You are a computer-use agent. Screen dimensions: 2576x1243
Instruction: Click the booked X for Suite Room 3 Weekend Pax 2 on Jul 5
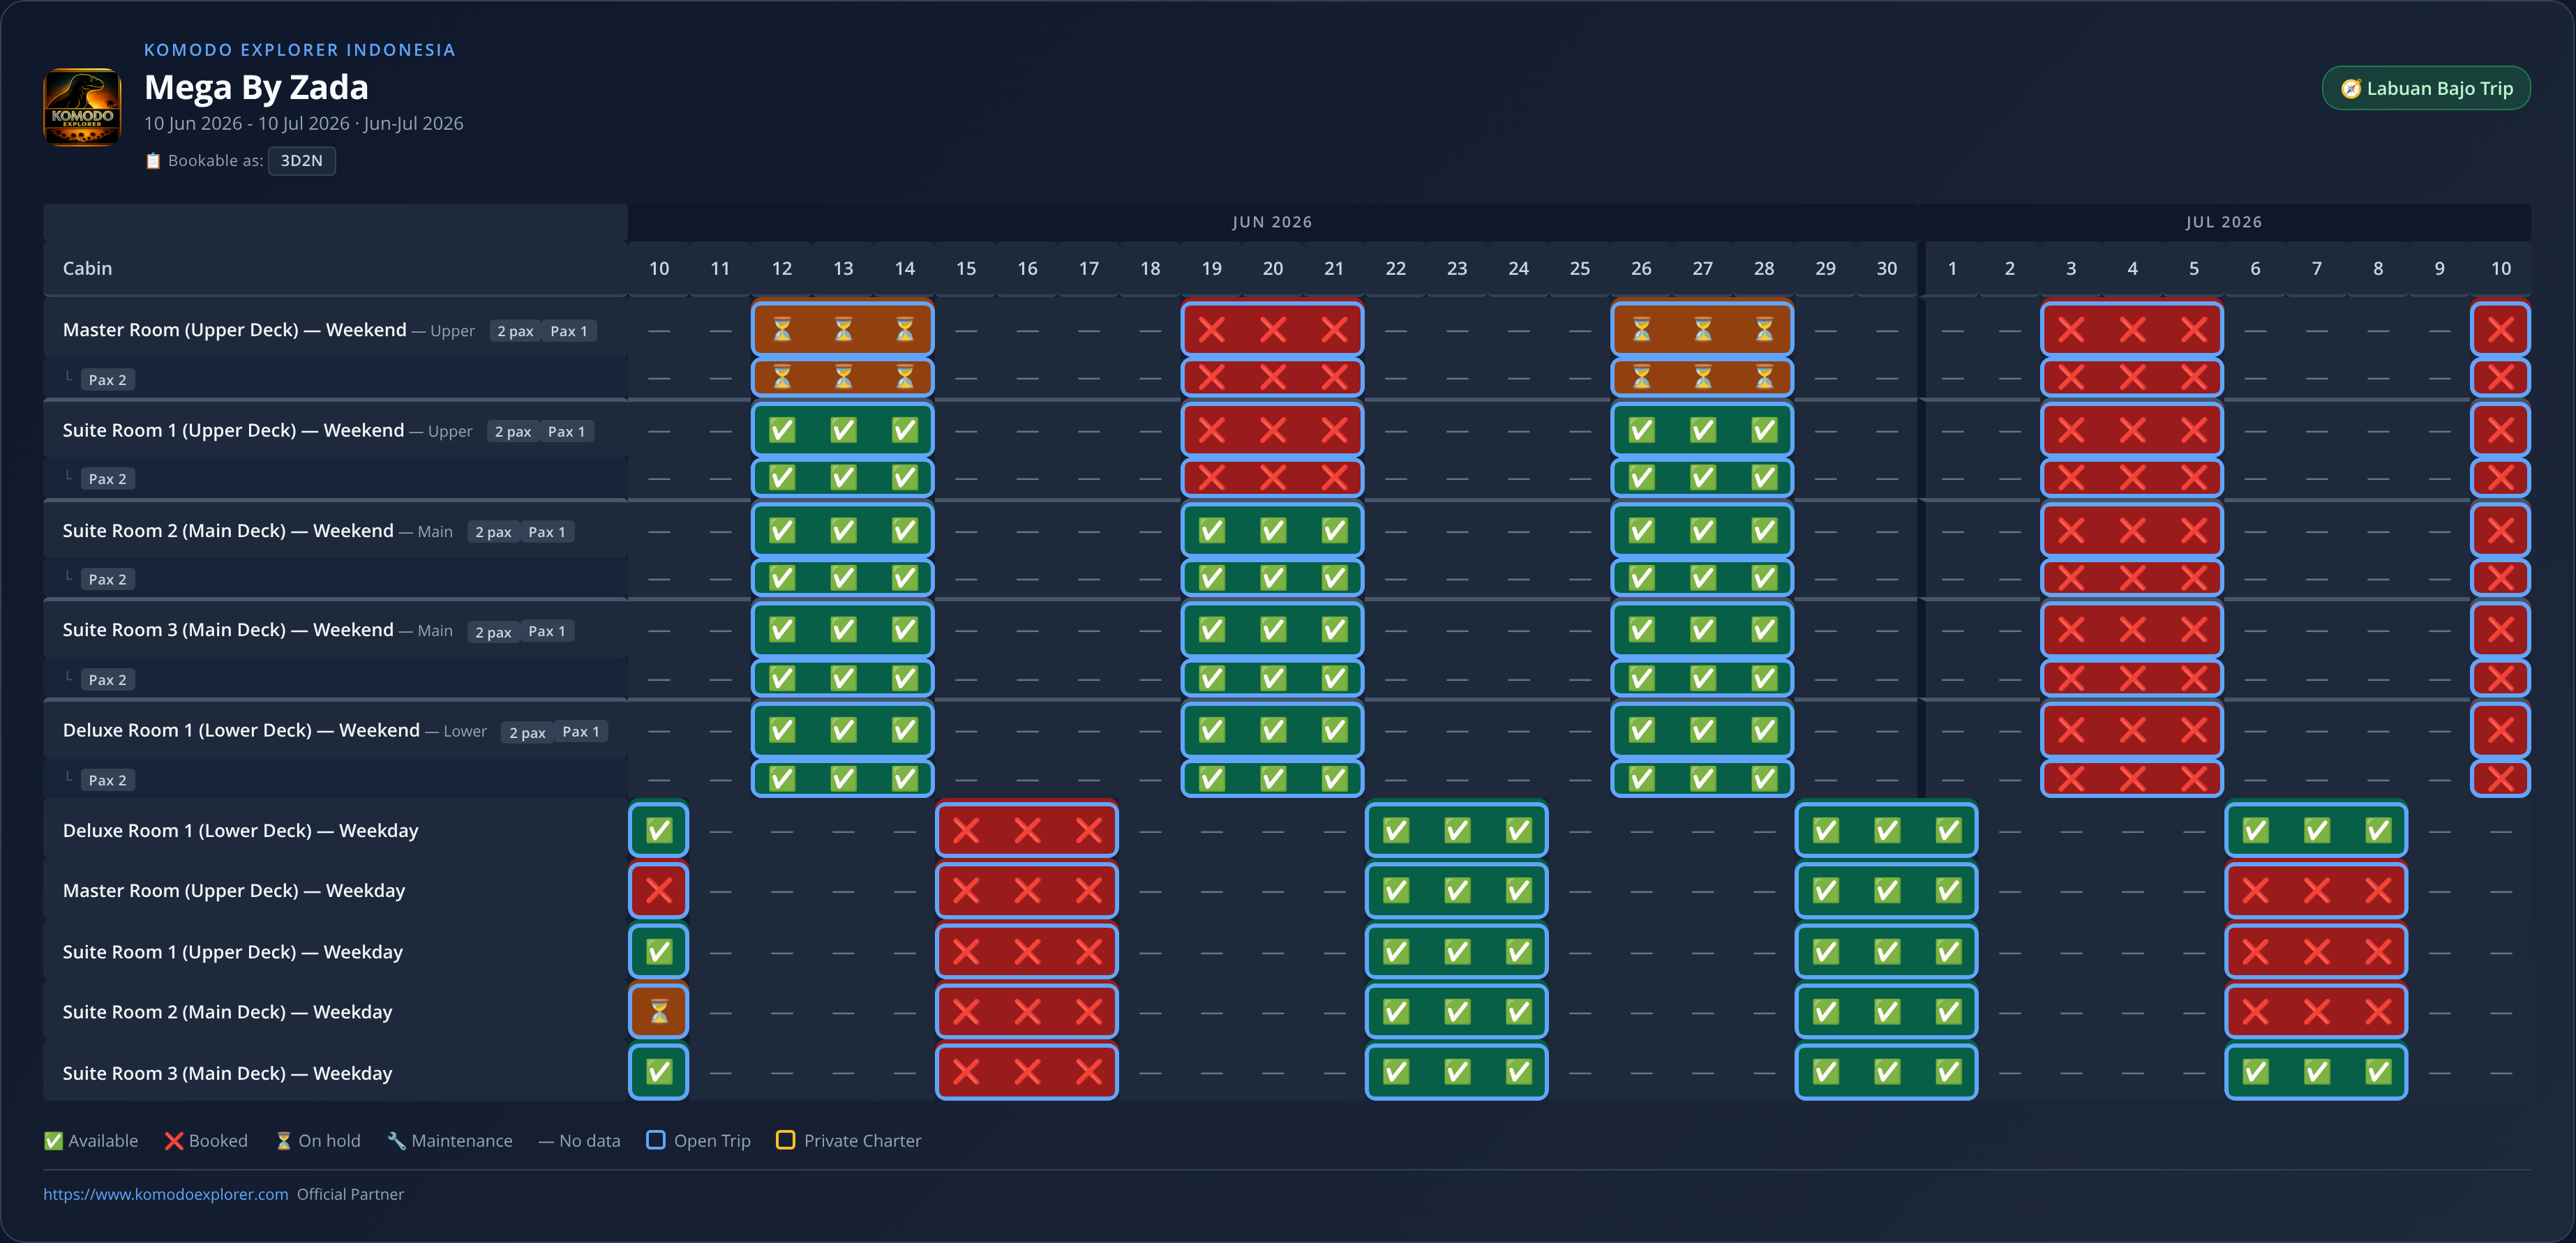coord(2193,679)
